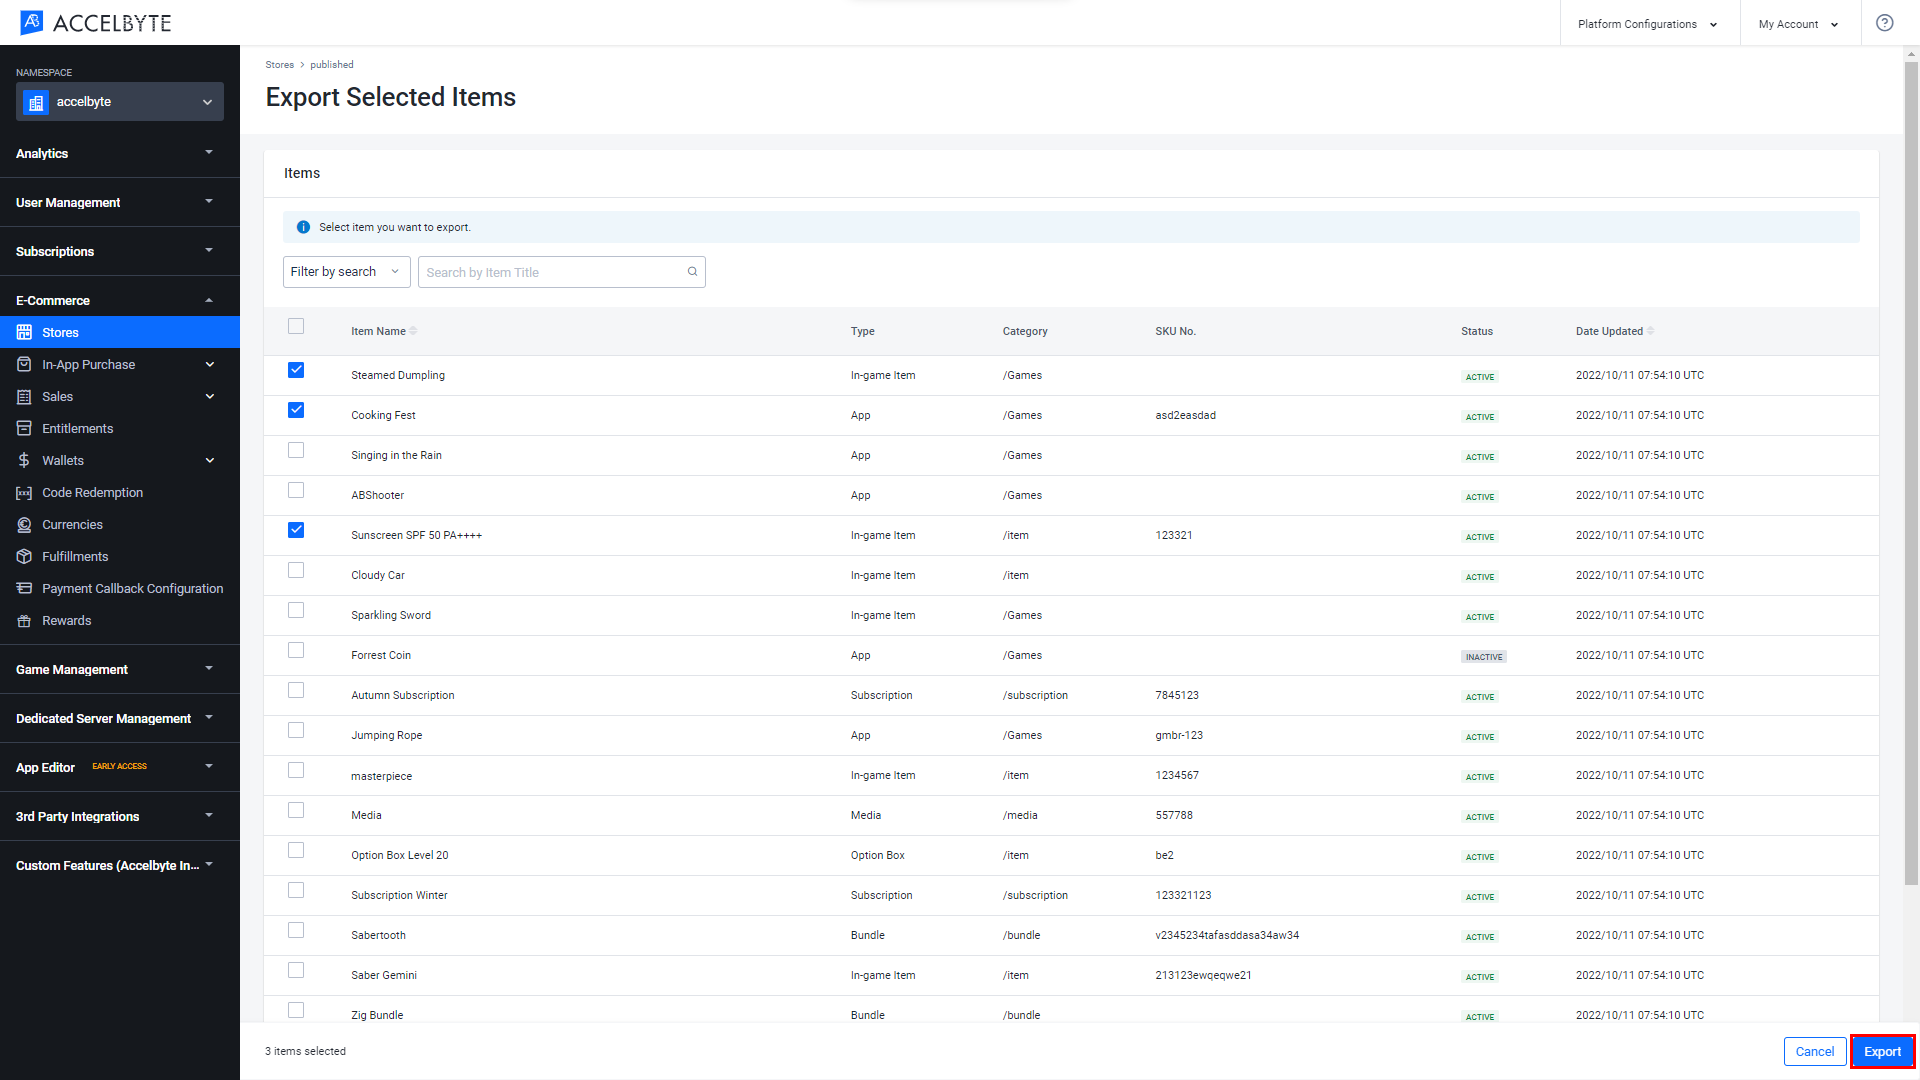This screenshot has width=1920, height=1080.
Task: Check the Singing in the Rain checkbox
Action: 296,450
